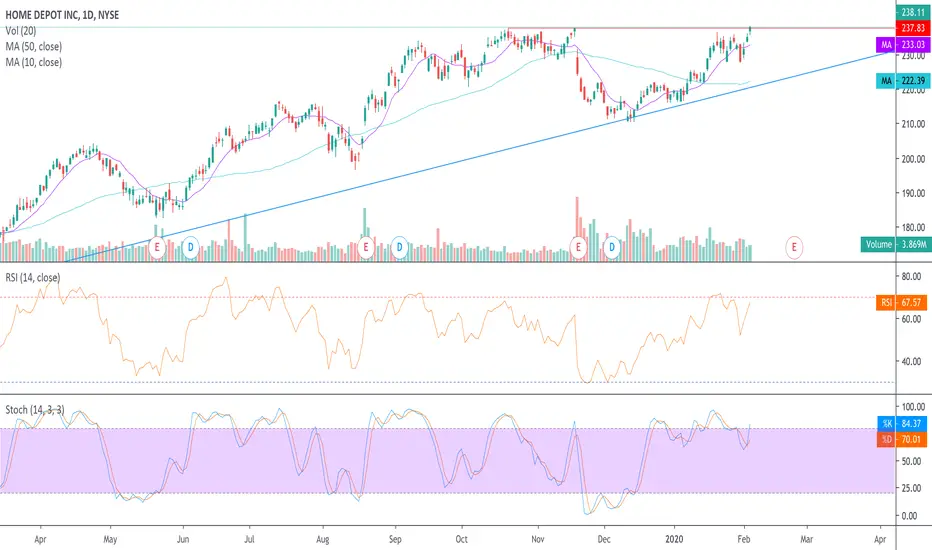Click the Feb label on time axis
Image resolution: width=932 pixels, height=550 pixels.
click(744, 539)
